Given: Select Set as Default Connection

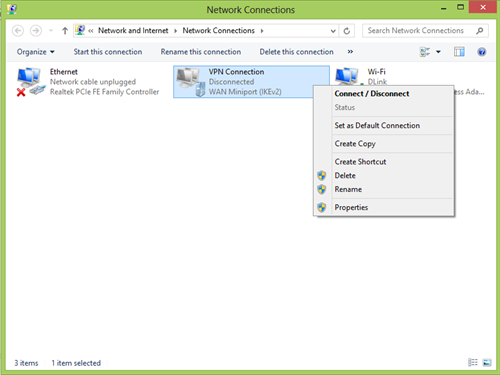Looking at the screenshot, I should (x=377, y=126).
